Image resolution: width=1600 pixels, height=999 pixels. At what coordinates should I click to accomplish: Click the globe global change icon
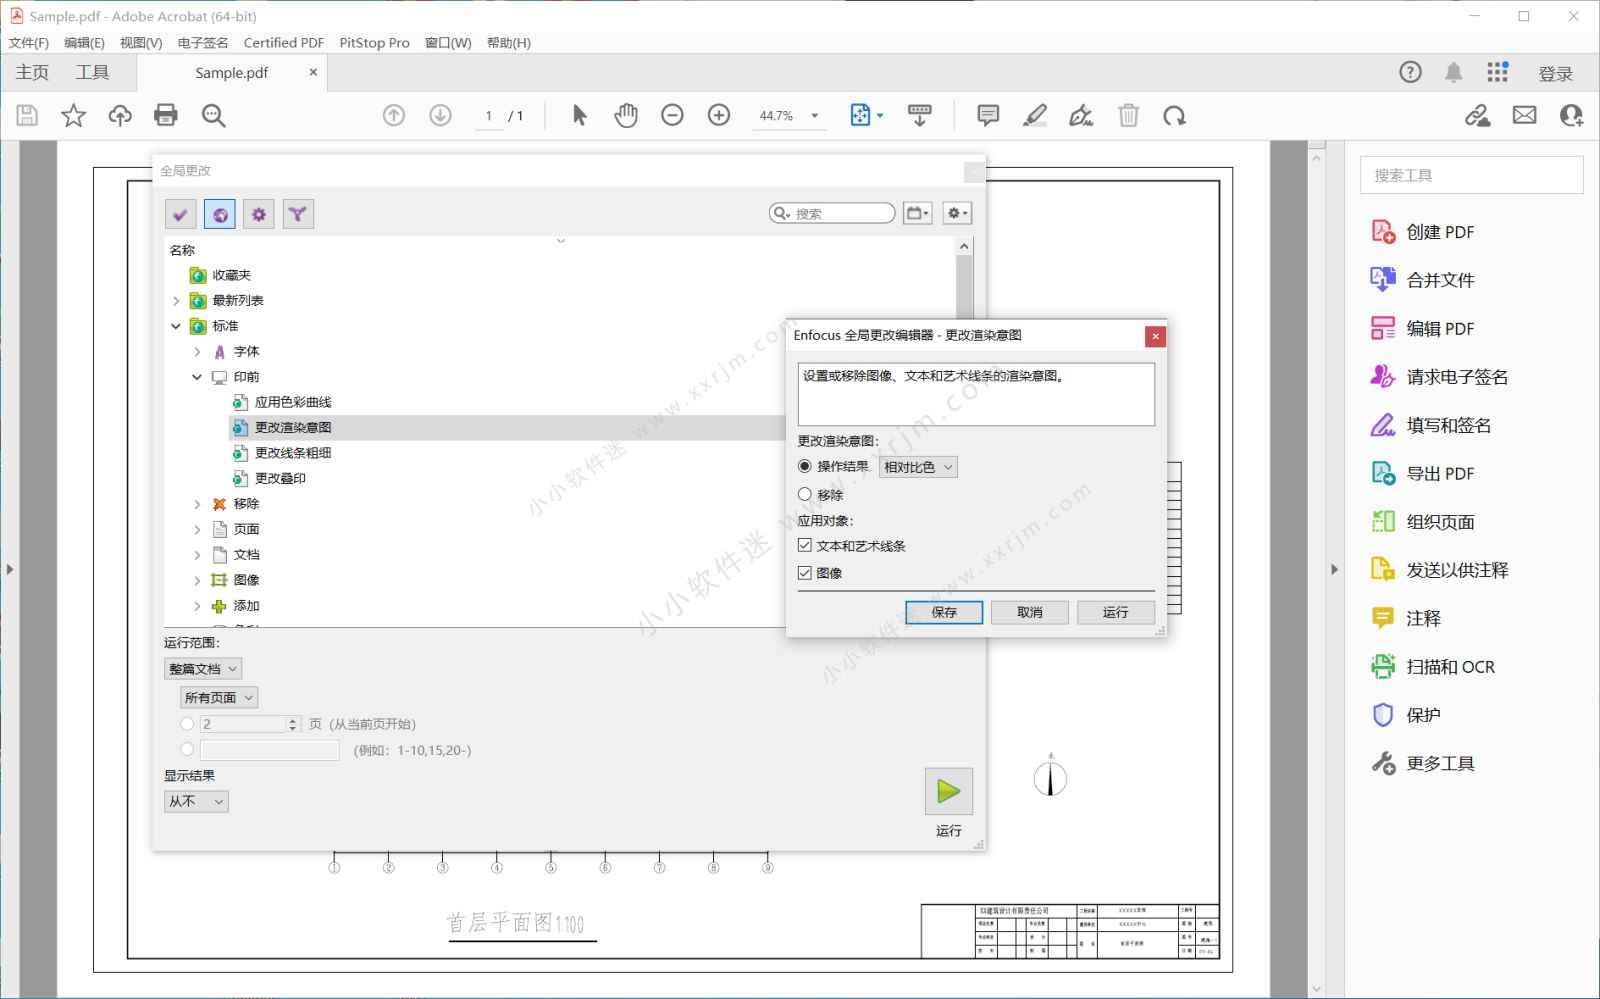click(220, 214)
